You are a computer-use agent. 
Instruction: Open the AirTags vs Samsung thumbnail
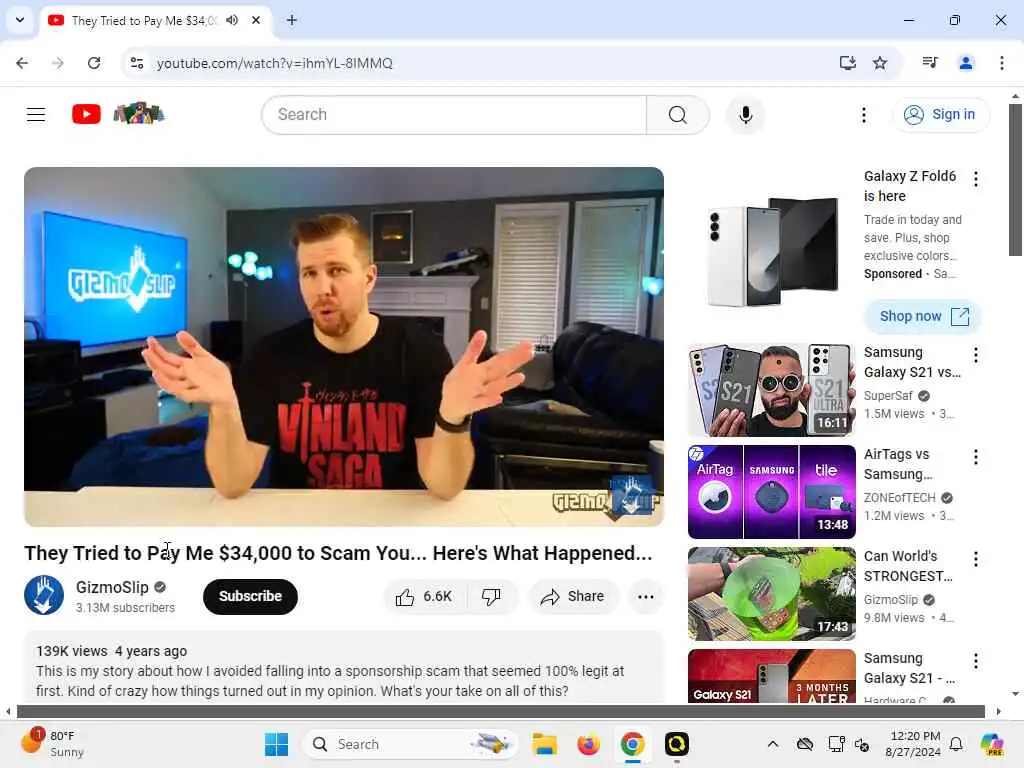pos(771,492)
